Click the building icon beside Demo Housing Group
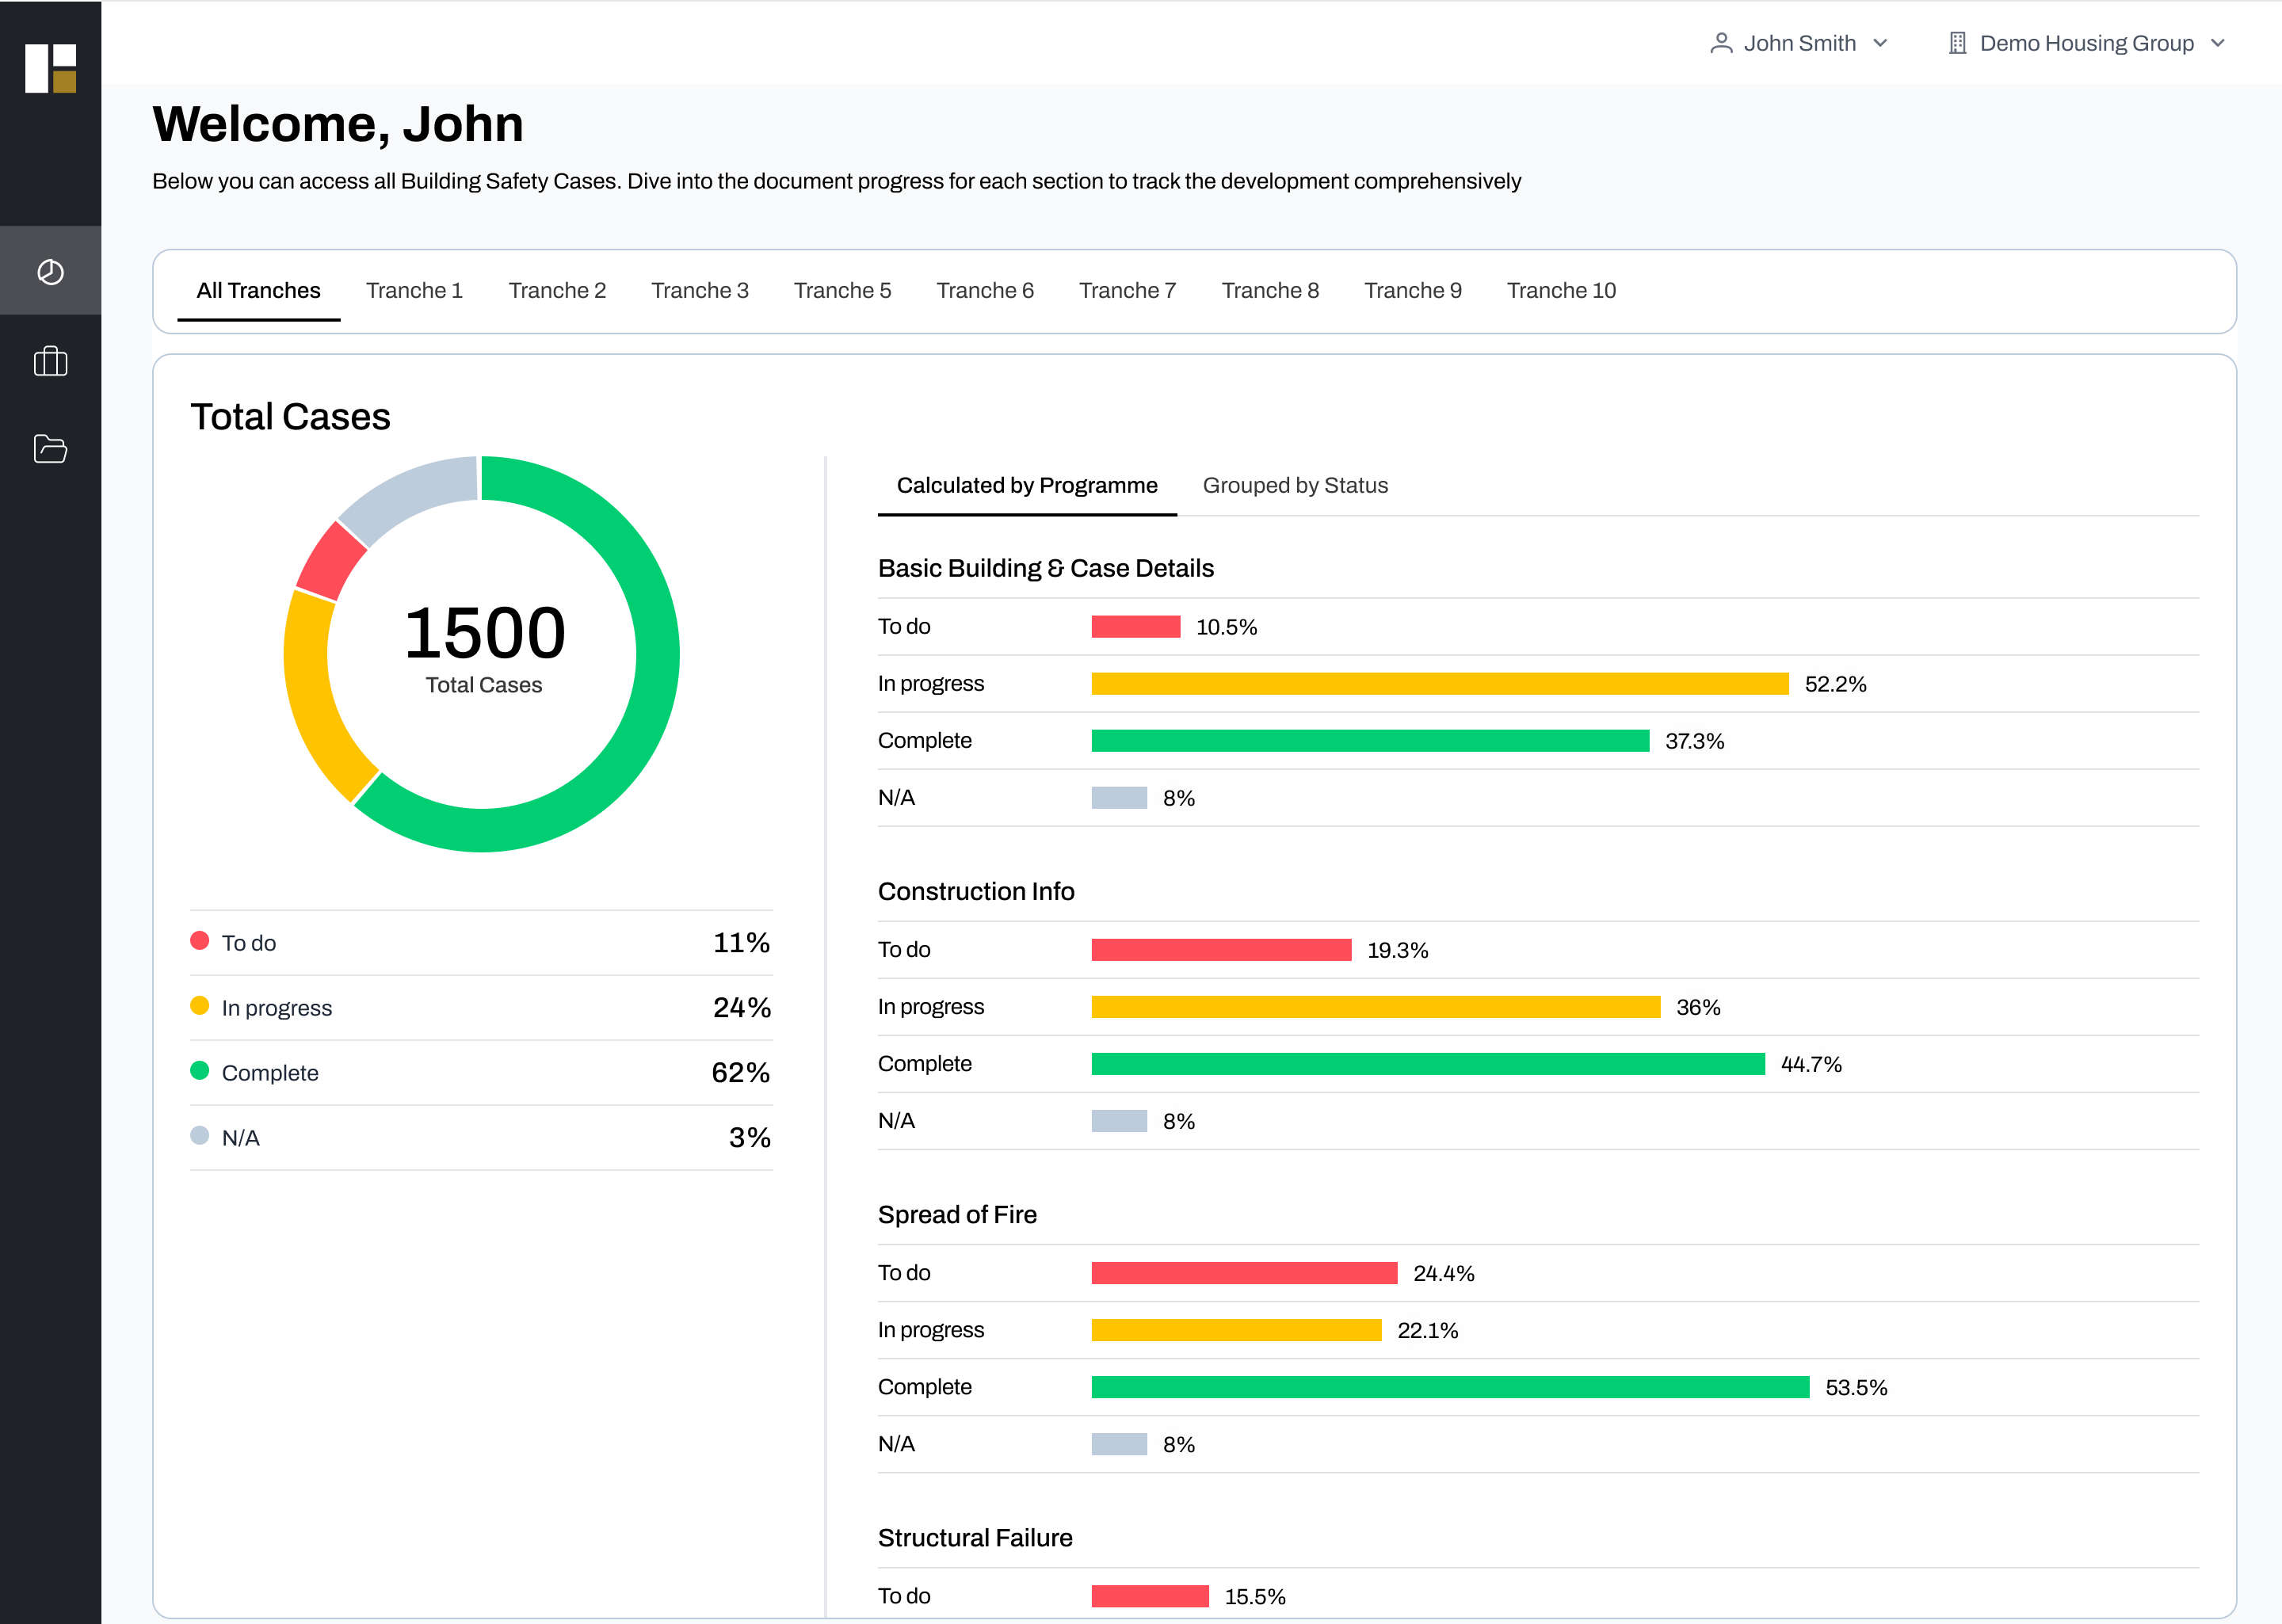Screen dimensions: 2282x1624 pyautogui.click(x=1957, y=43)
